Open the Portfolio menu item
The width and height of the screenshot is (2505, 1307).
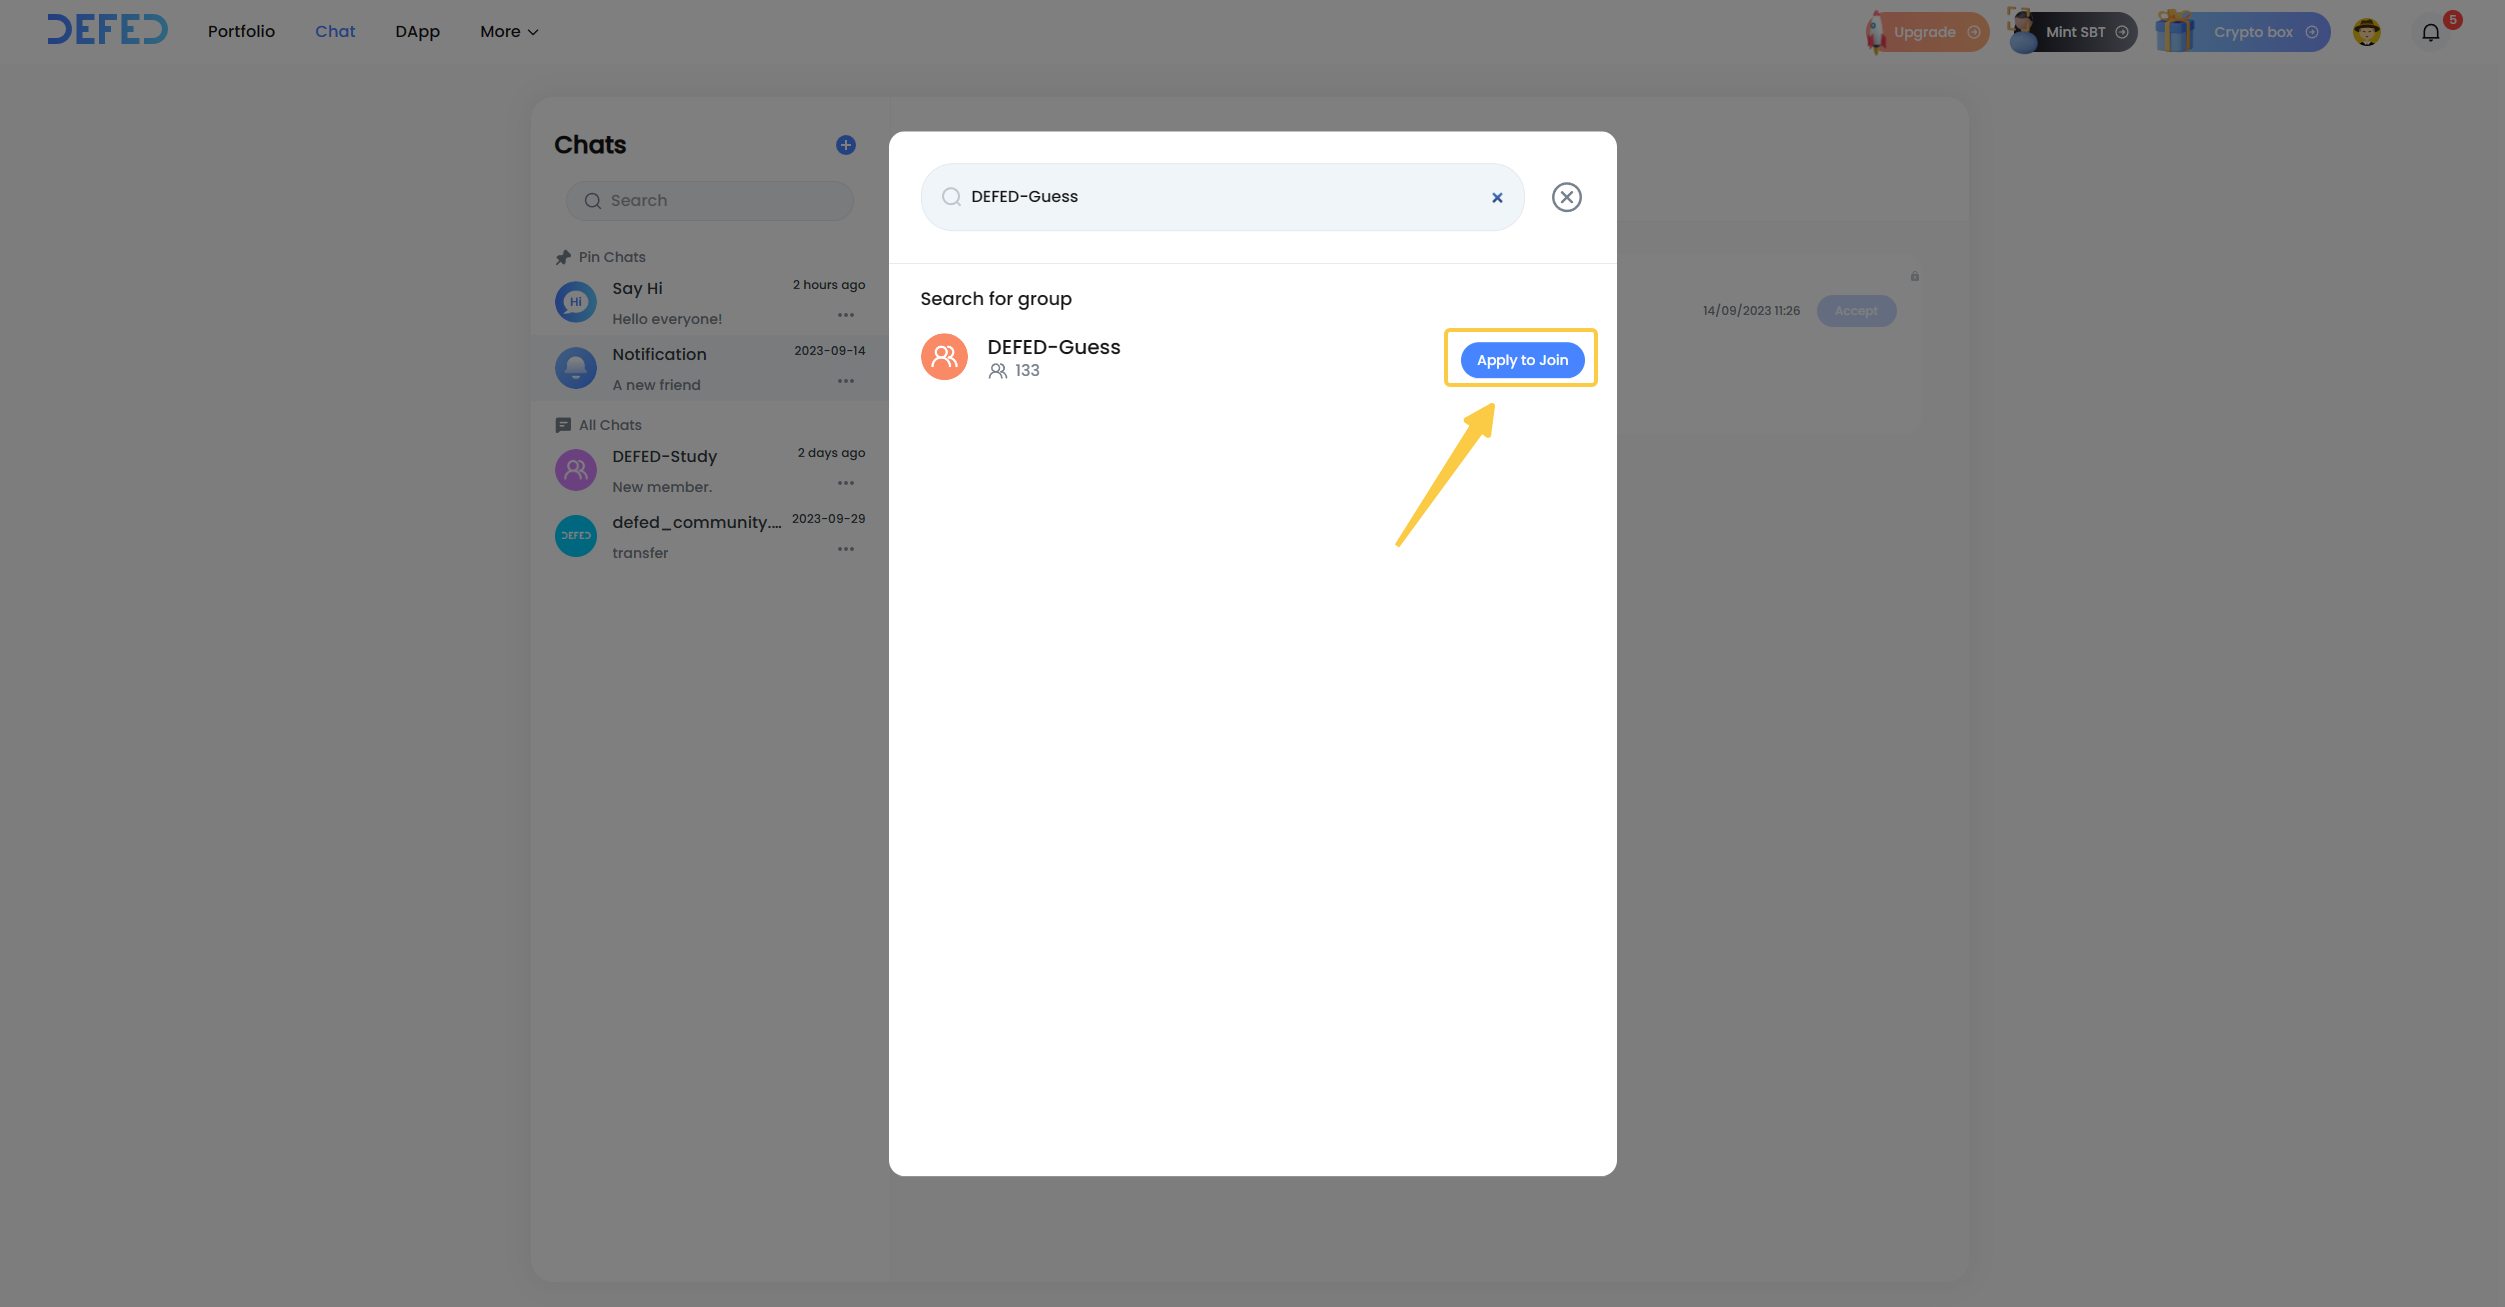click(241, 32)
